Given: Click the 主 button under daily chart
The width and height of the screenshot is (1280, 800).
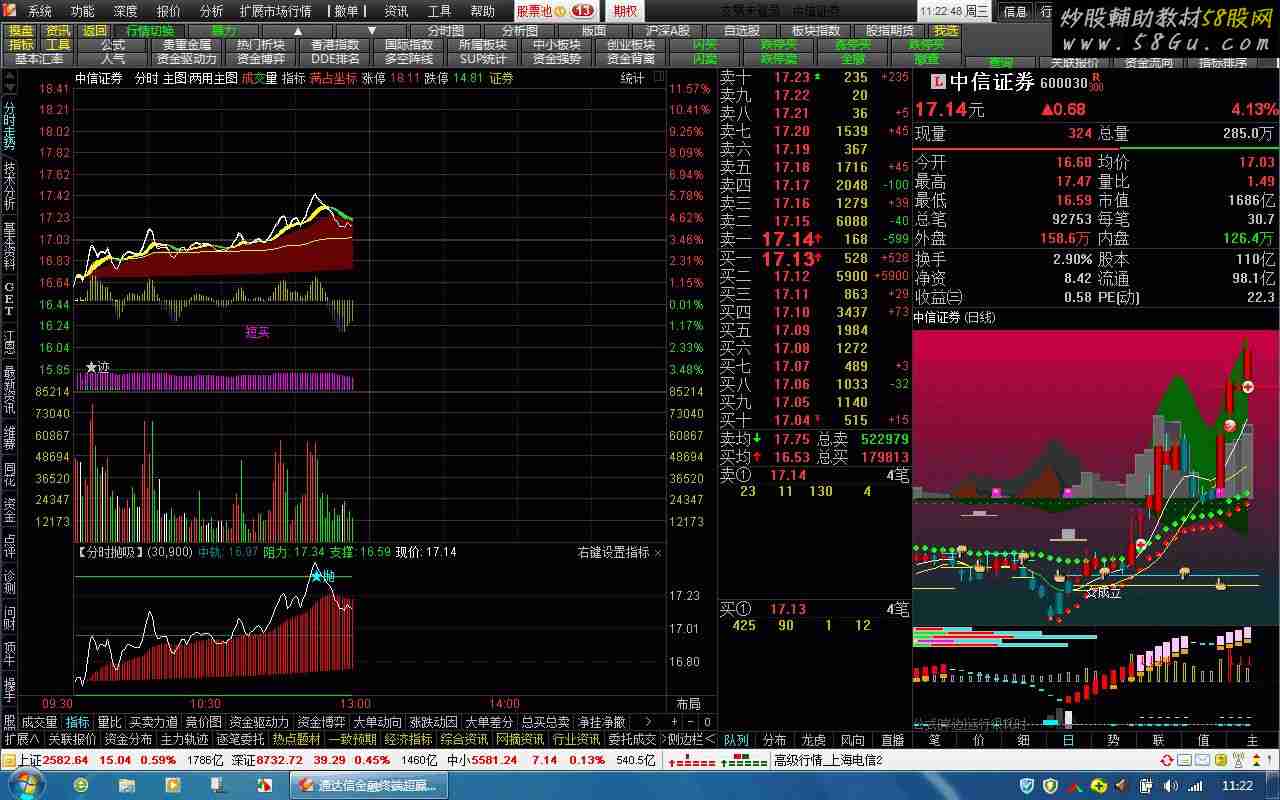Looking at the screenshot, I should coord(1252,740).
